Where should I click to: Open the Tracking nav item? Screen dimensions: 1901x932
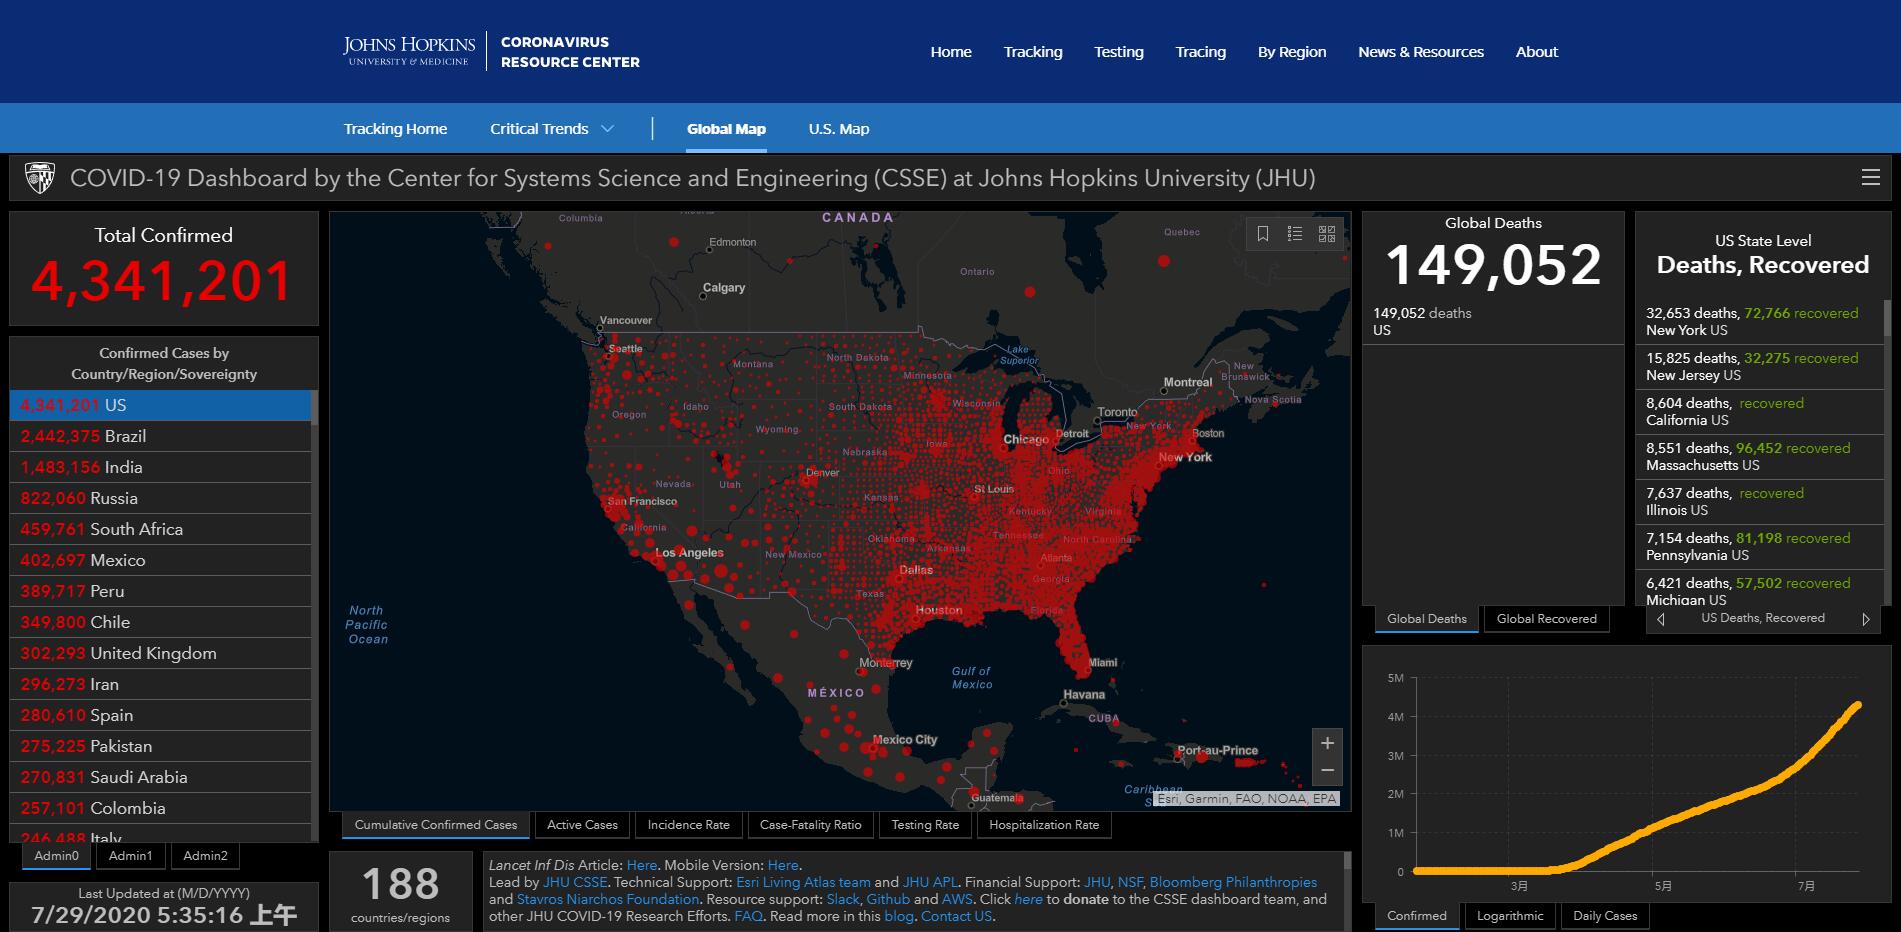[x=1033, y=52]
